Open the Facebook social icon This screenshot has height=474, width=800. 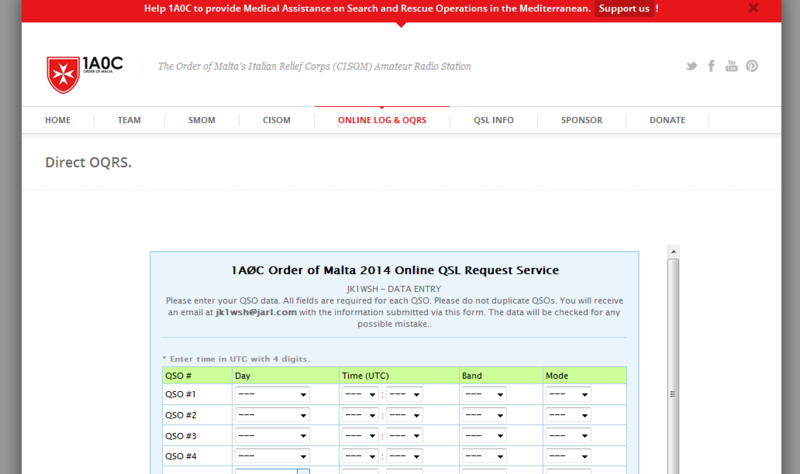click(711, 66)
